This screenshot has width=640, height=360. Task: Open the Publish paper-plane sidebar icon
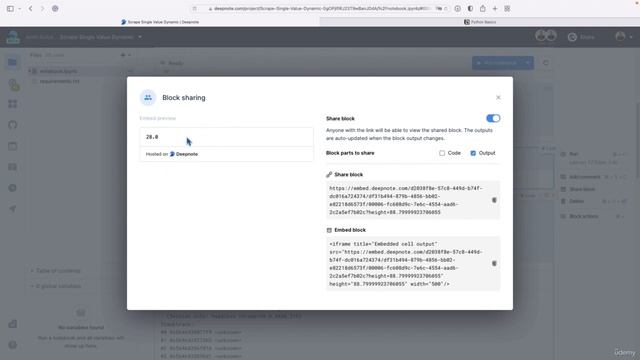click(13, 209)
